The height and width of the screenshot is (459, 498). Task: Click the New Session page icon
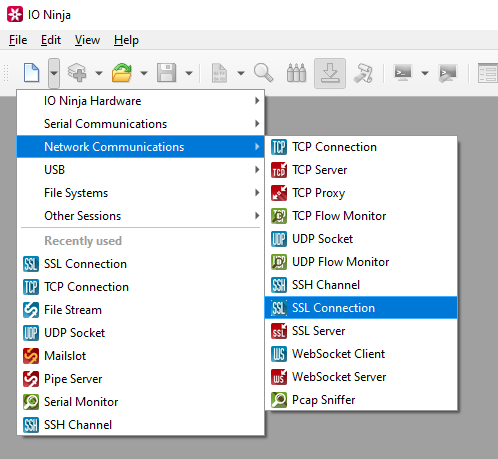32,73
